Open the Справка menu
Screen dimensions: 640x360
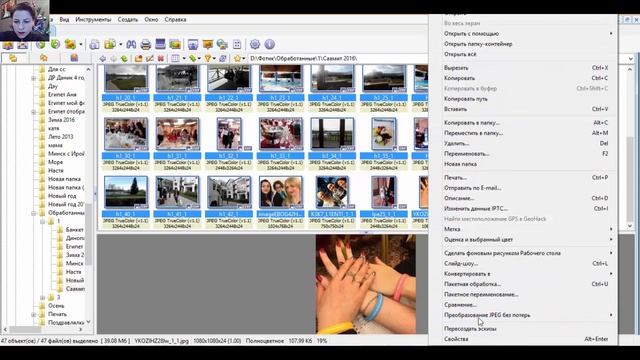[176, 20]
